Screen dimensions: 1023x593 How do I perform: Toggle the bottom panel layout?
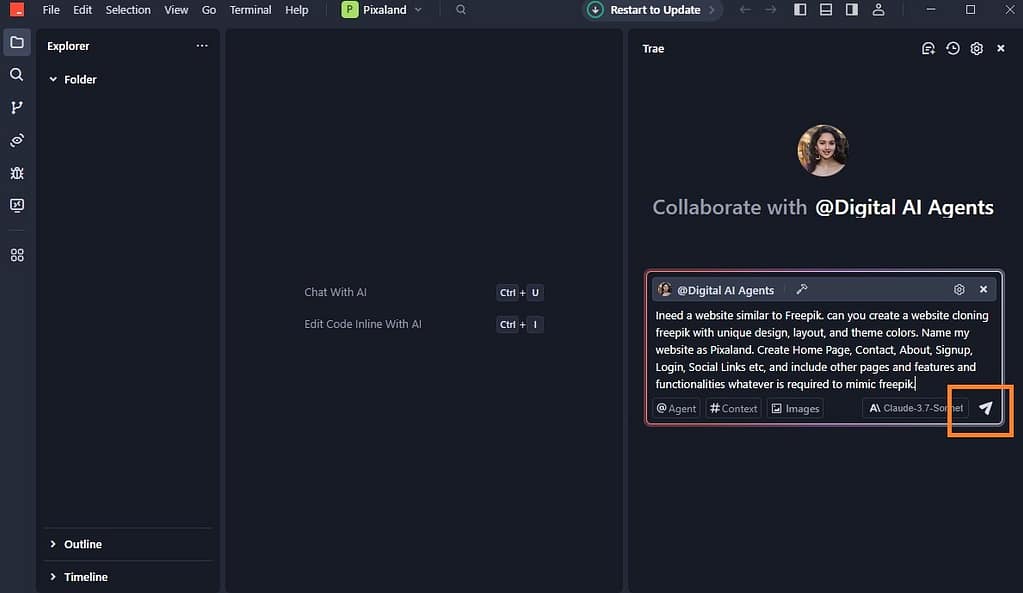[x=826, y=10]
